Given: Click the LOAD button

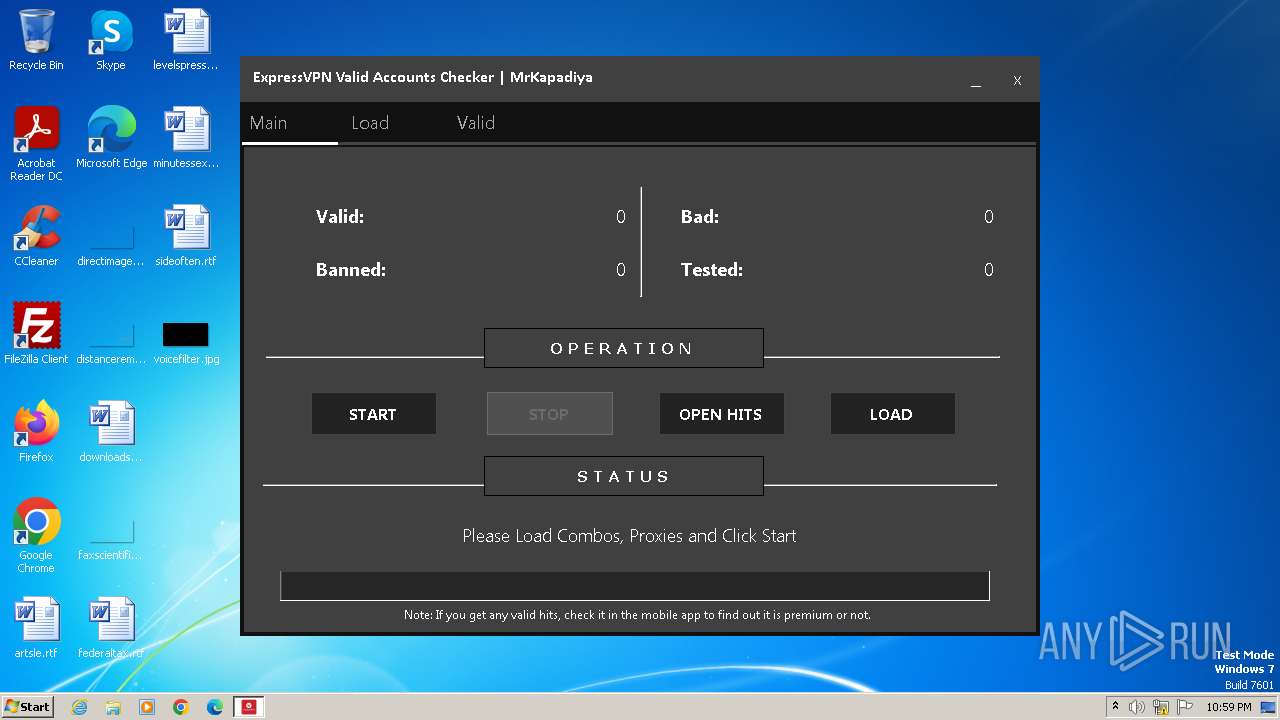Looking at the screenshot, I should [892, 414].
